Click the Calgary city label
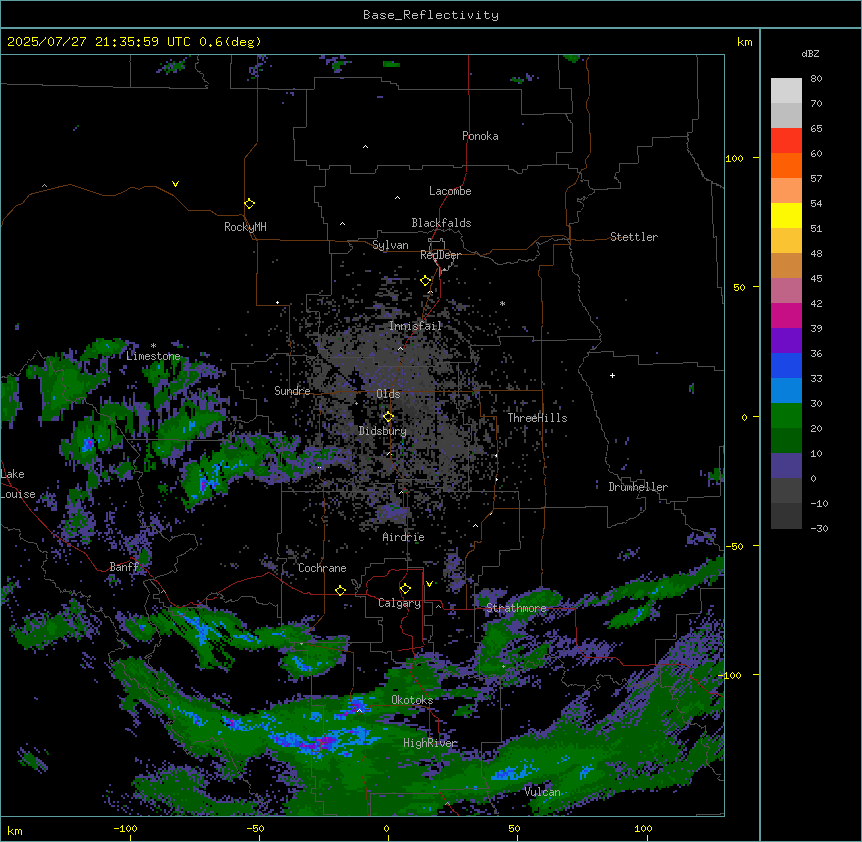Image resolution: width=862 pixels, height=842 pixels. 400,603
